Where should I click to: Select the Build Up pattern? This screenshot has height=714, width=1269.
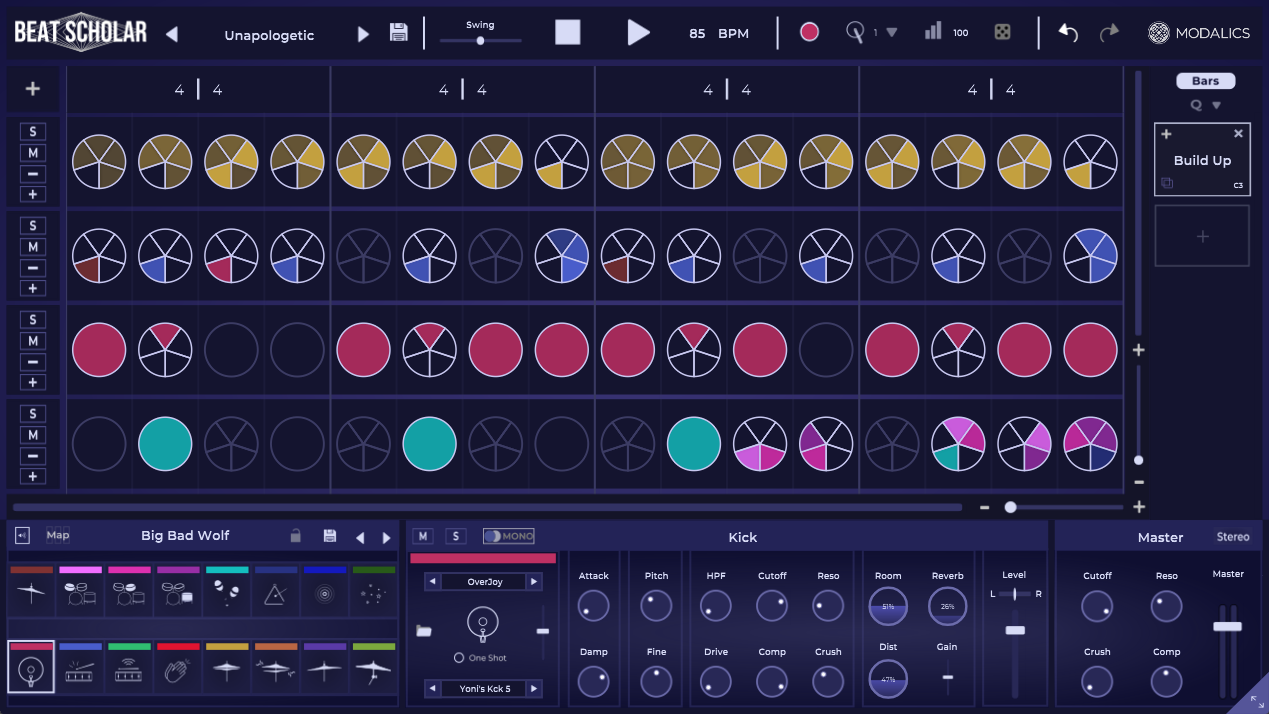tap(1202, 160)
